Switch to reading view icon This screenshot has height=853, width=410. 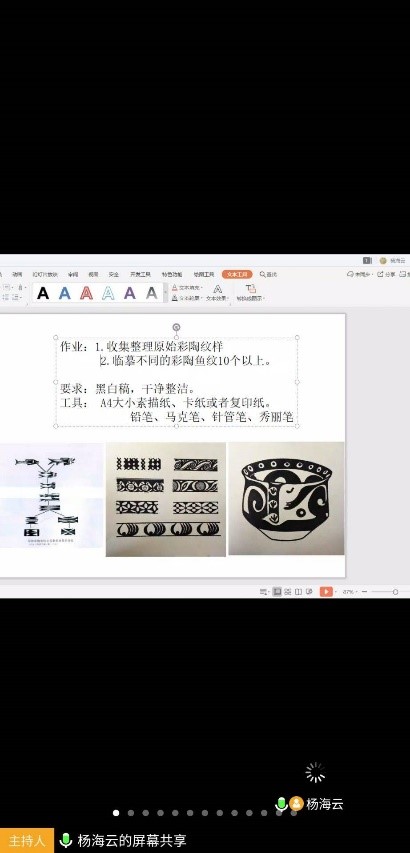pyautogui.click(x=298, y=591)
